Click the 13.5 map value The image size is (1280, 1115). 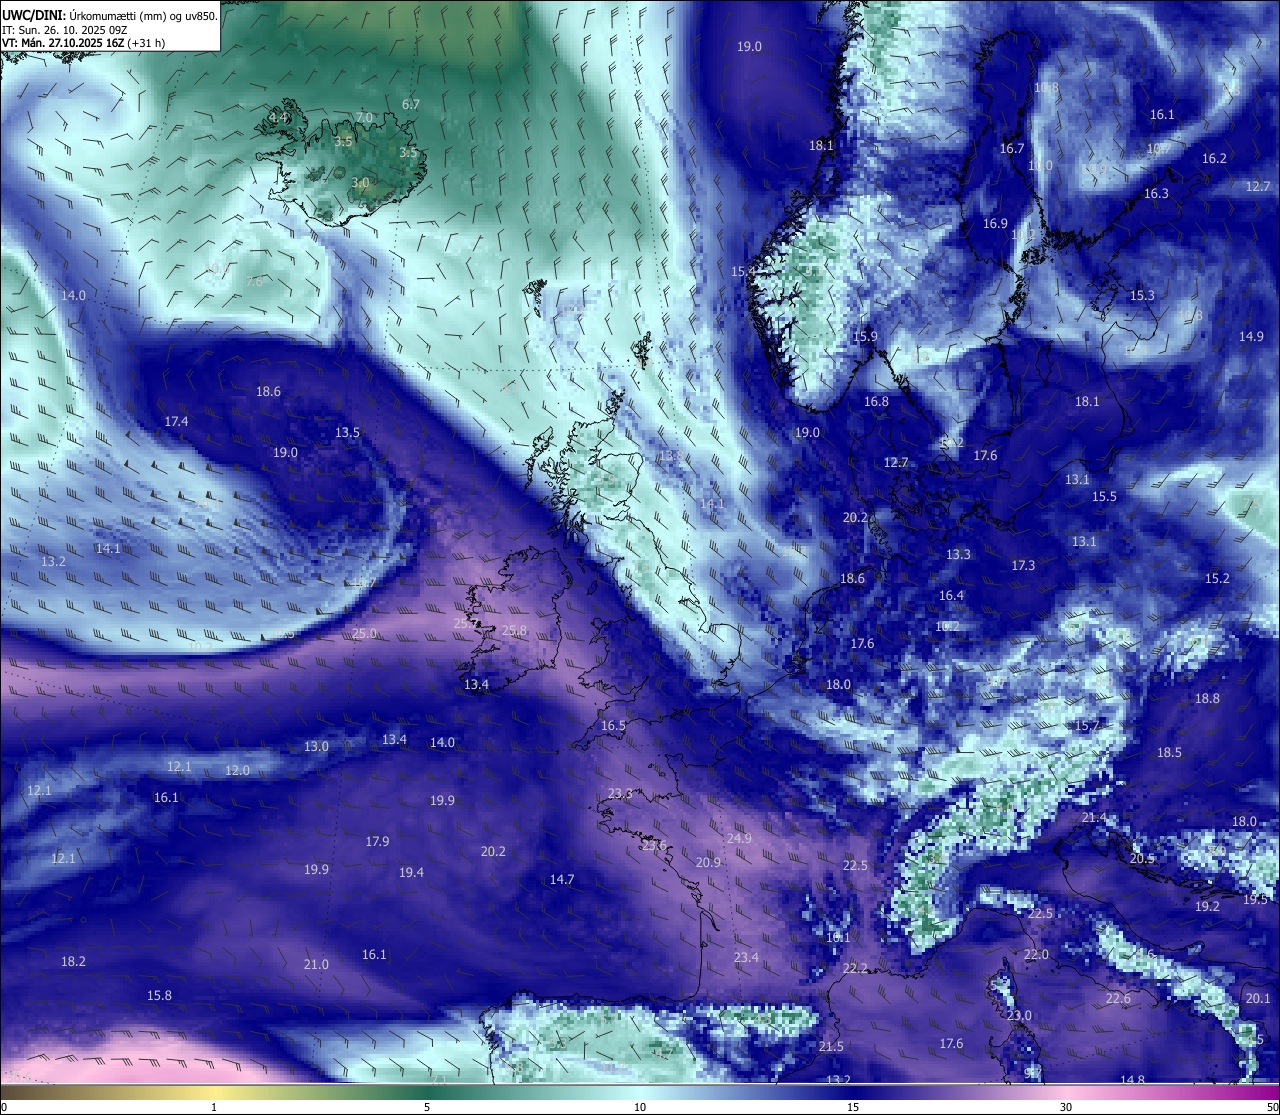(347, 432)
